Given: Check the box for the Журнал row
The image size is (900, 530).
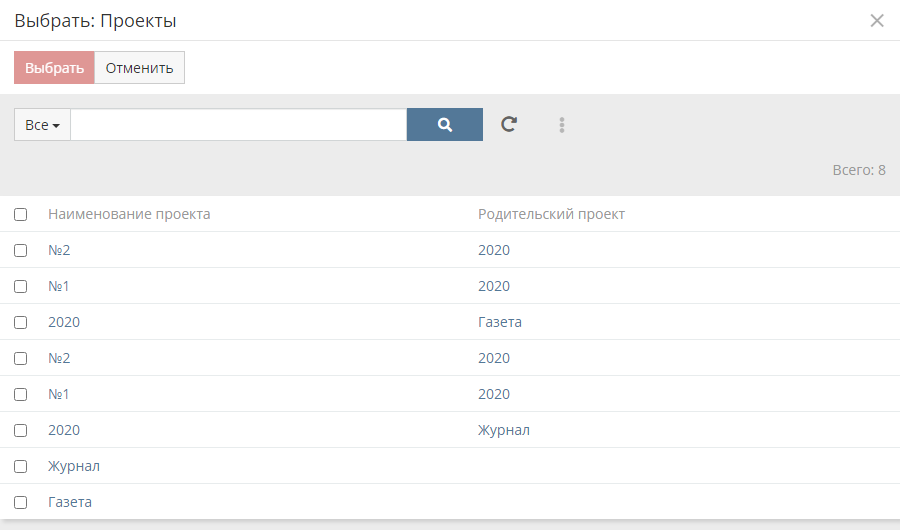Looking at the screenshot, I should pyautogui.click(x=20, y=466).
